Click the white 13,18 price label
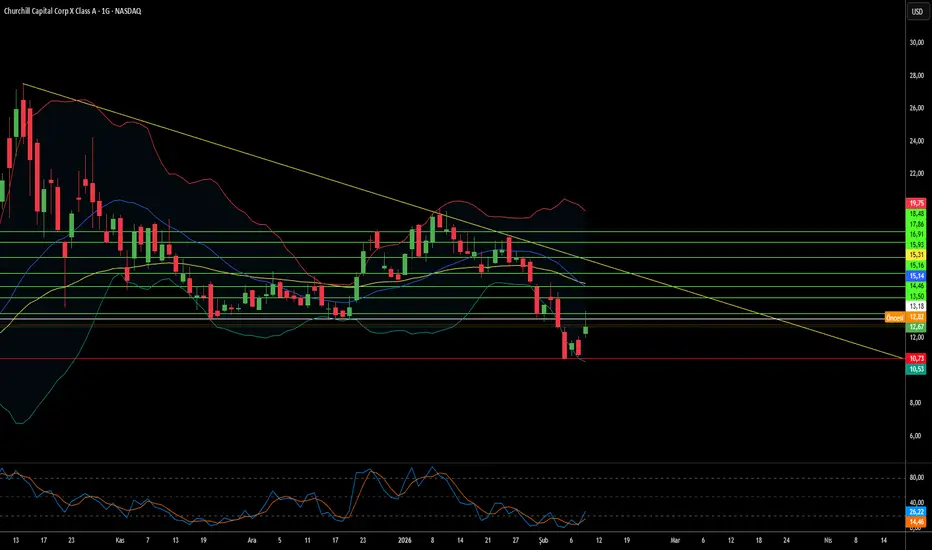 pos(915,307)
